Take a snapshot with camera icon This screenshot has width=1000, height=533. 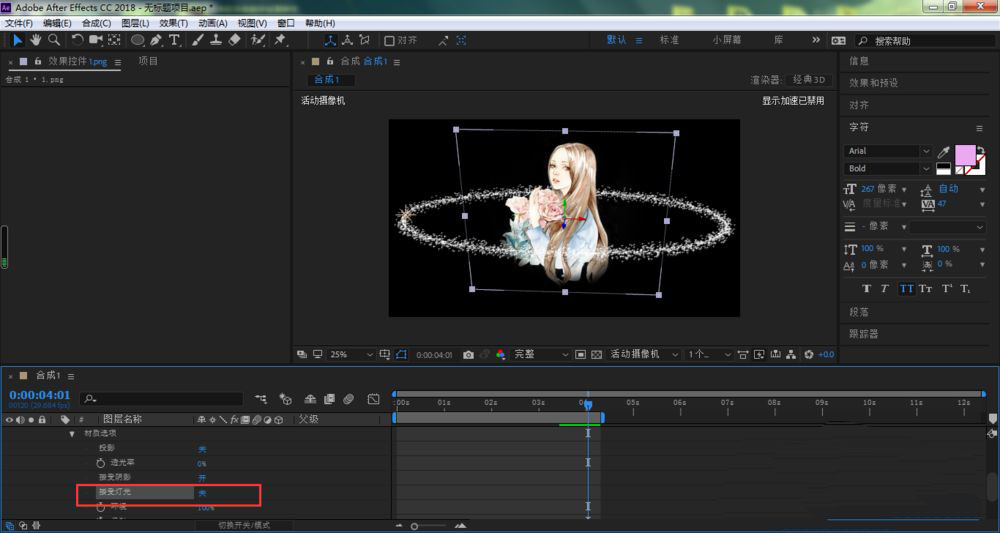[x=468, y=354]
